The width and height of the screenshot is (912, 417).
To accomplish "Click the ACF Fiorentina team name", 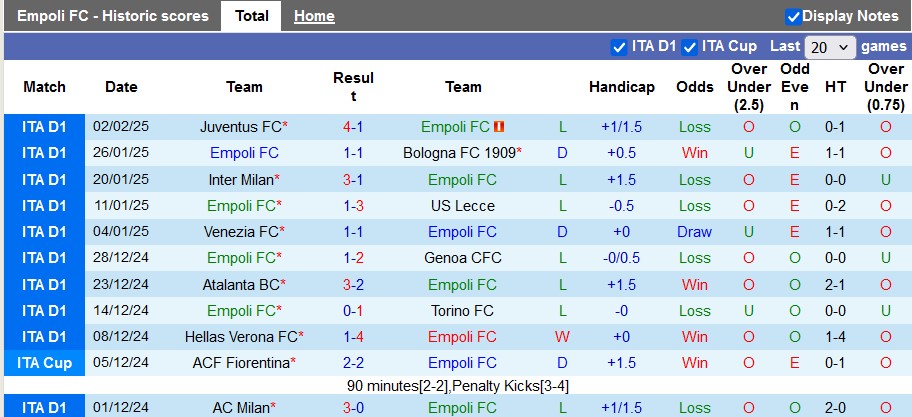I will 241,363.
